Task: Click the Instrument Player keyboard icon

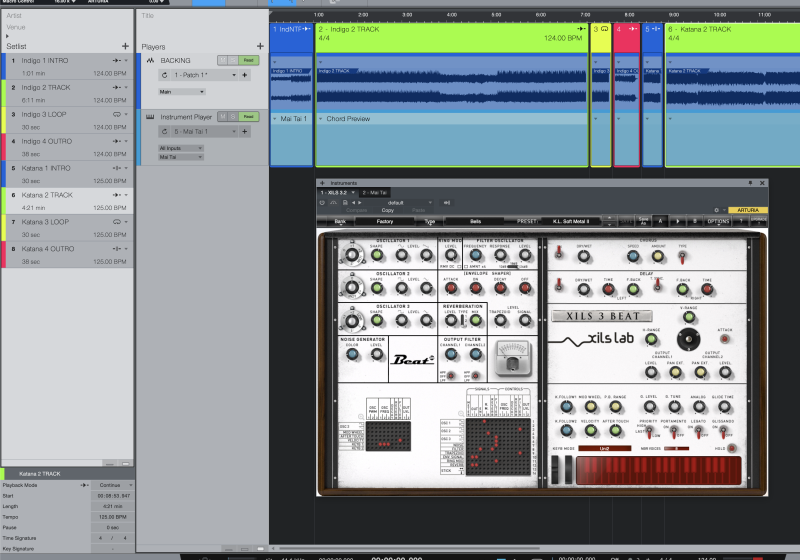Action: [x=149, y=117]
